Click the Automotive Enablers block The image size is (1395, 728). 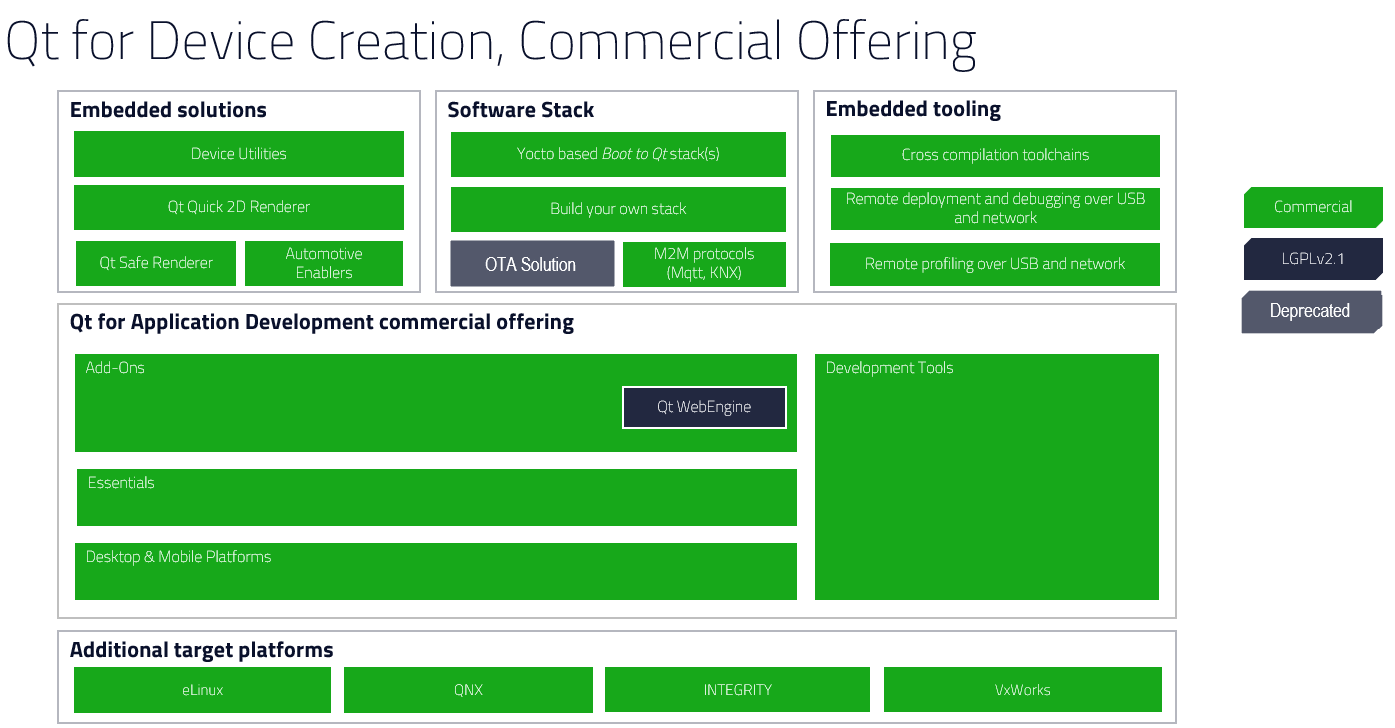tap(324, 263)
